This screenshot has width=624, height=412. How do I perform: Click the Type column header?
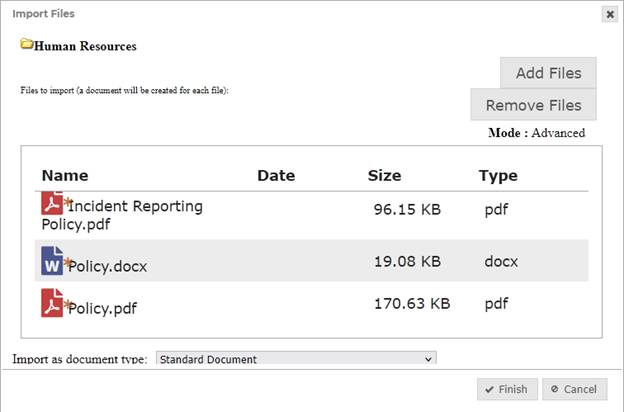(498, 176)
